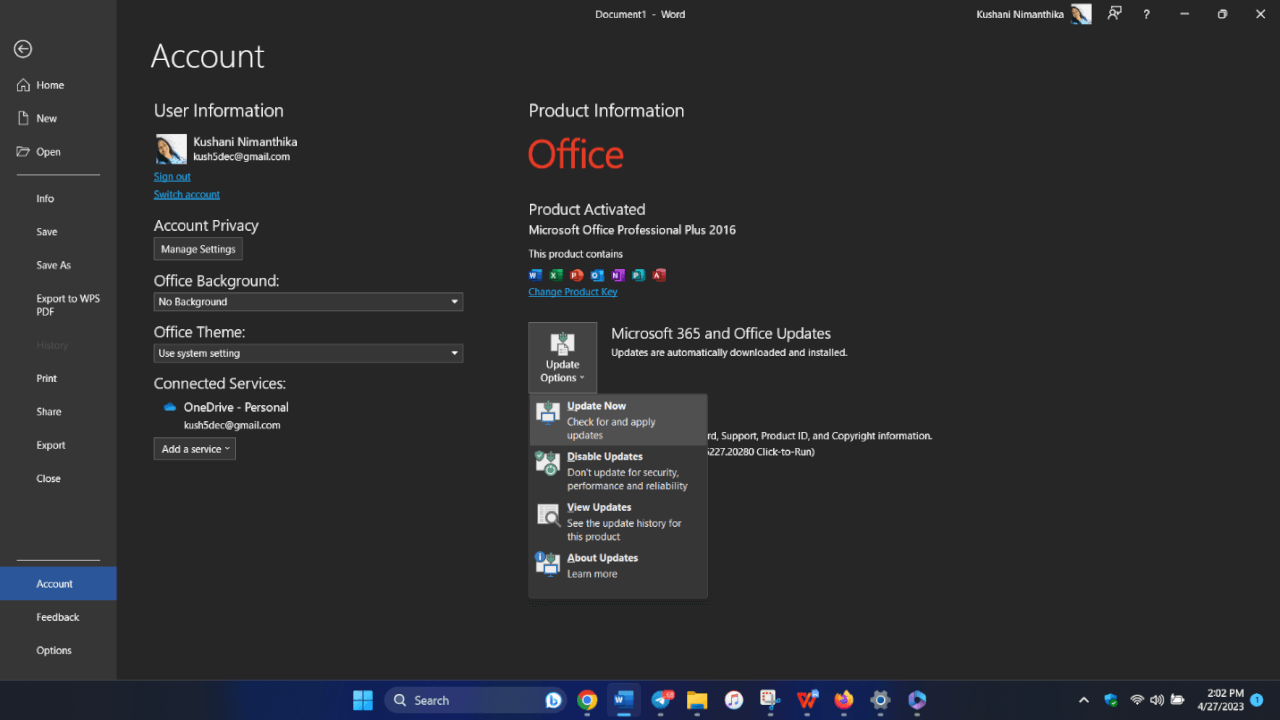1280x720 pixels.
Task: Click Kushani's profile picture thumbnail
Action: (170, 148)
